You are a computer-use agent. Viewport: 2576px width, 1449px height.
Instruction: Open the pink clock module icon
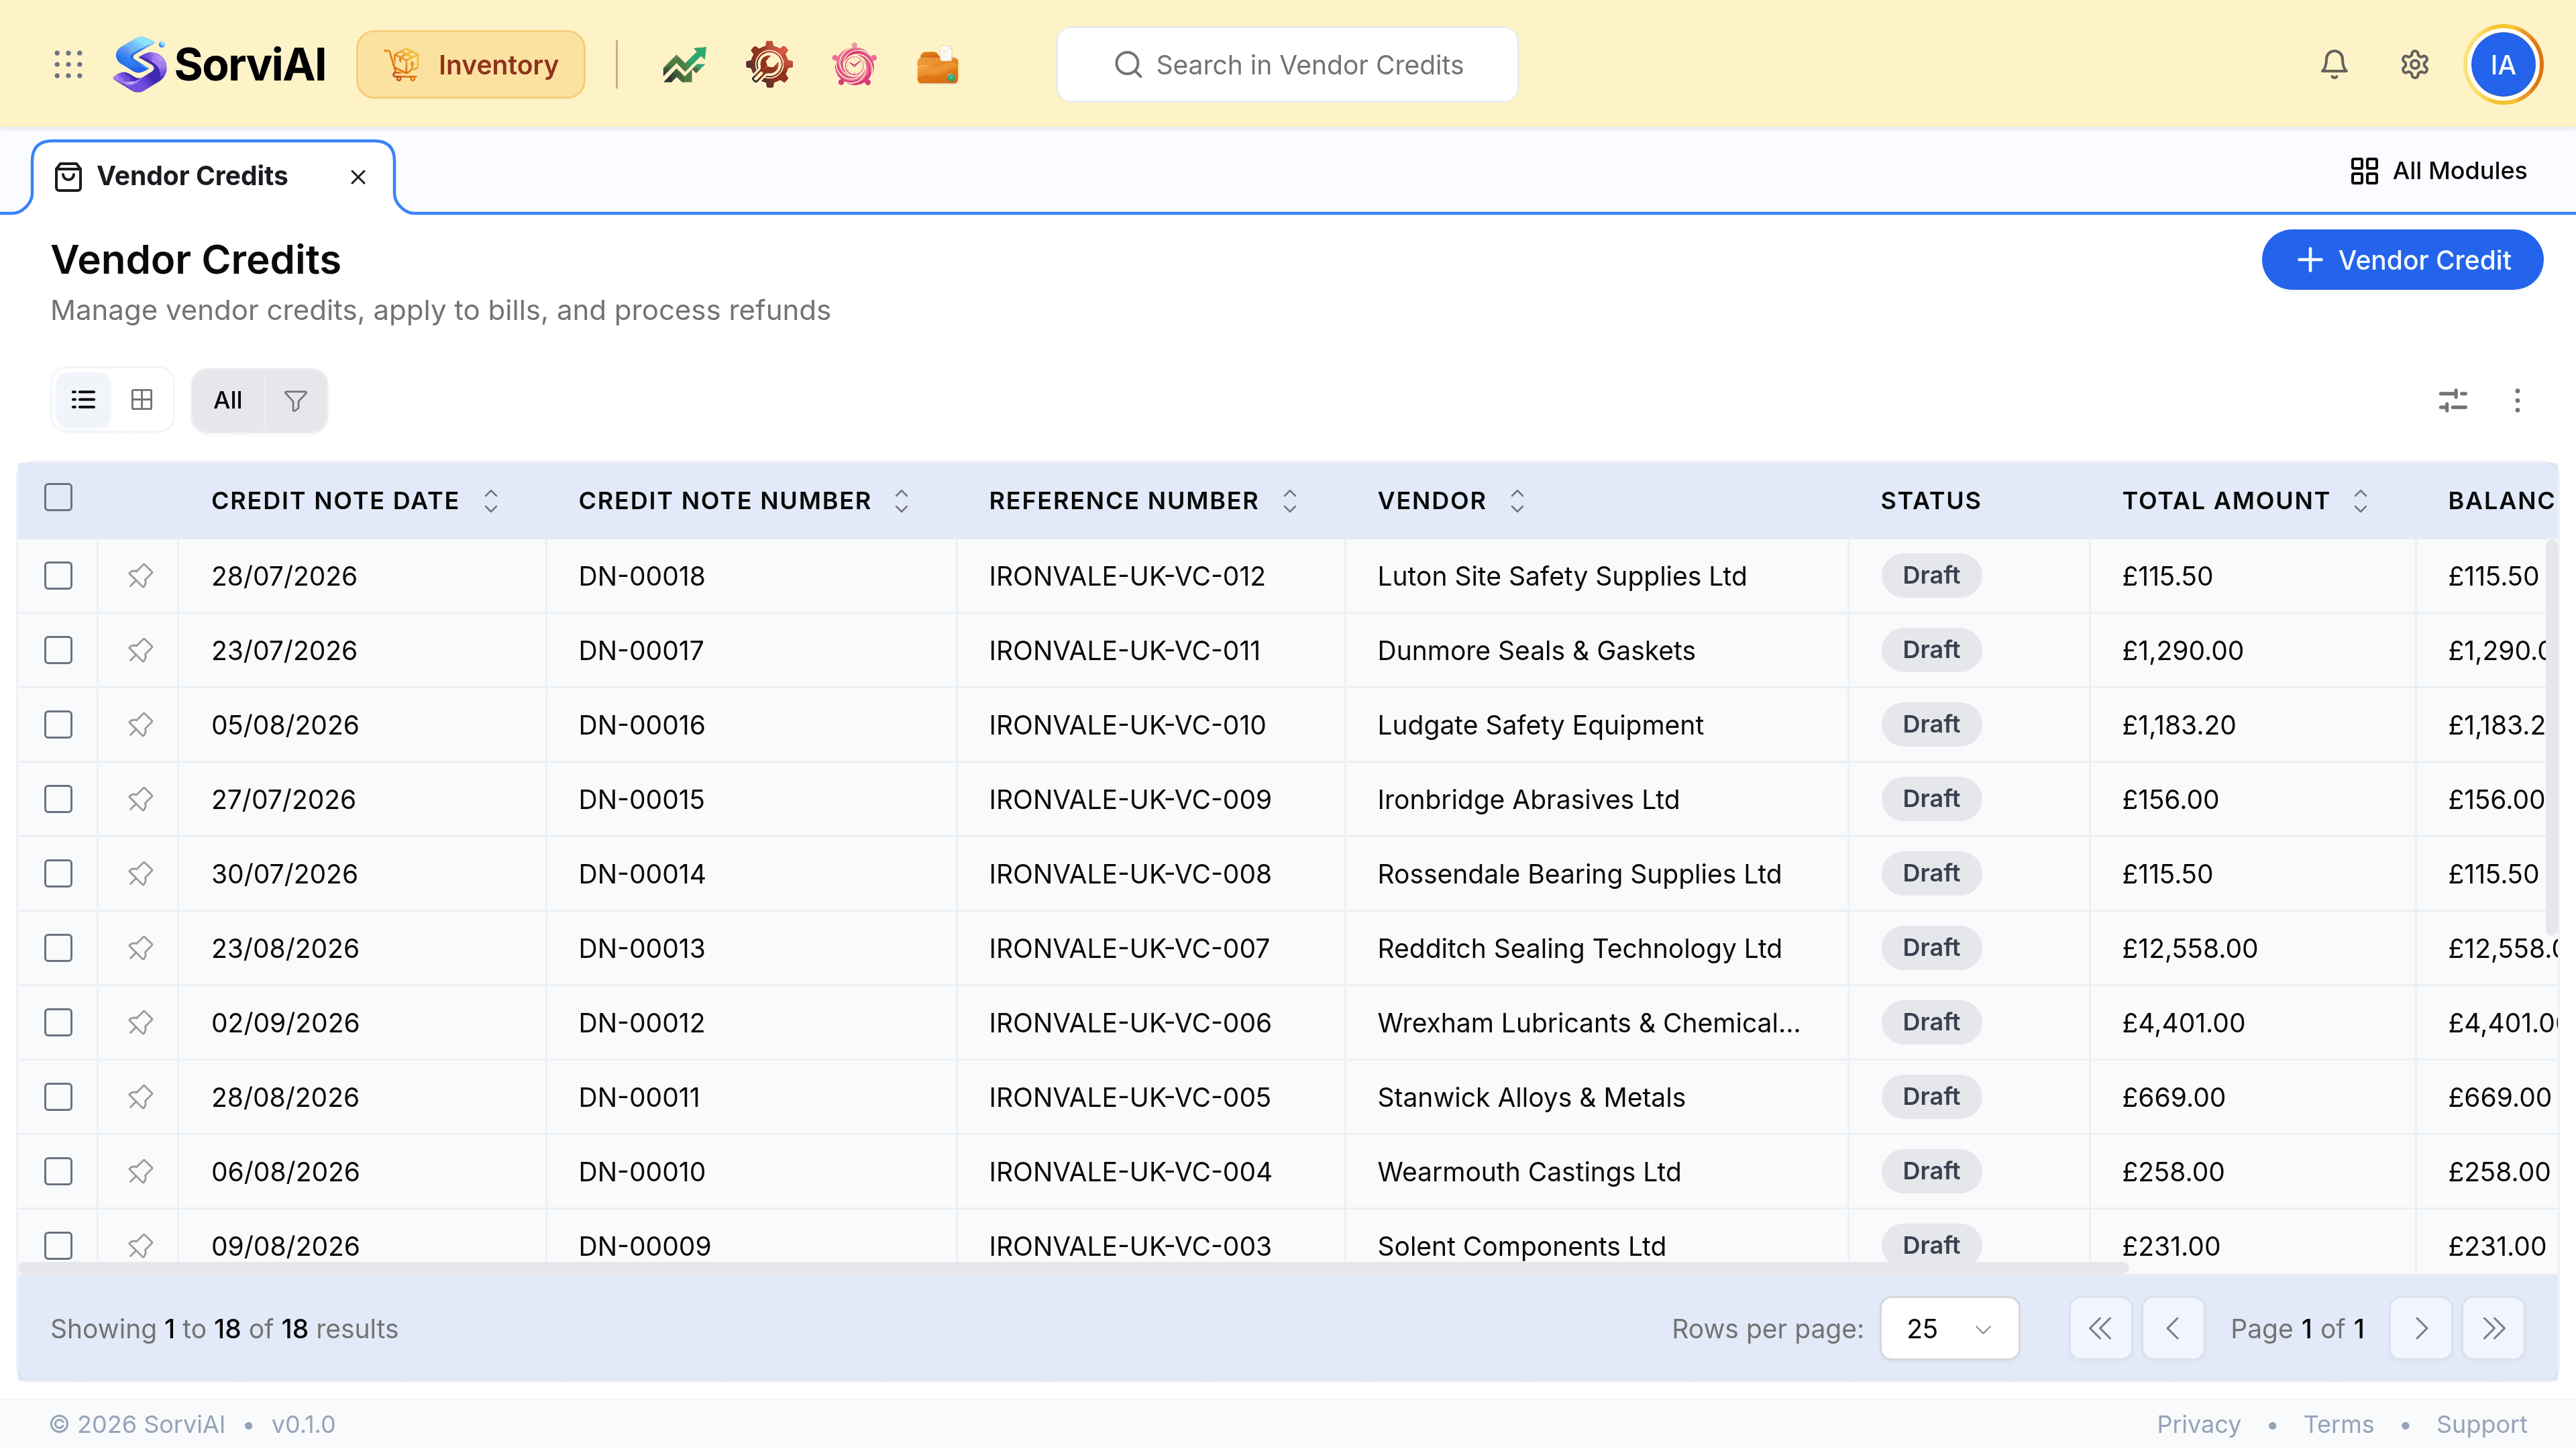pos(854,65)
